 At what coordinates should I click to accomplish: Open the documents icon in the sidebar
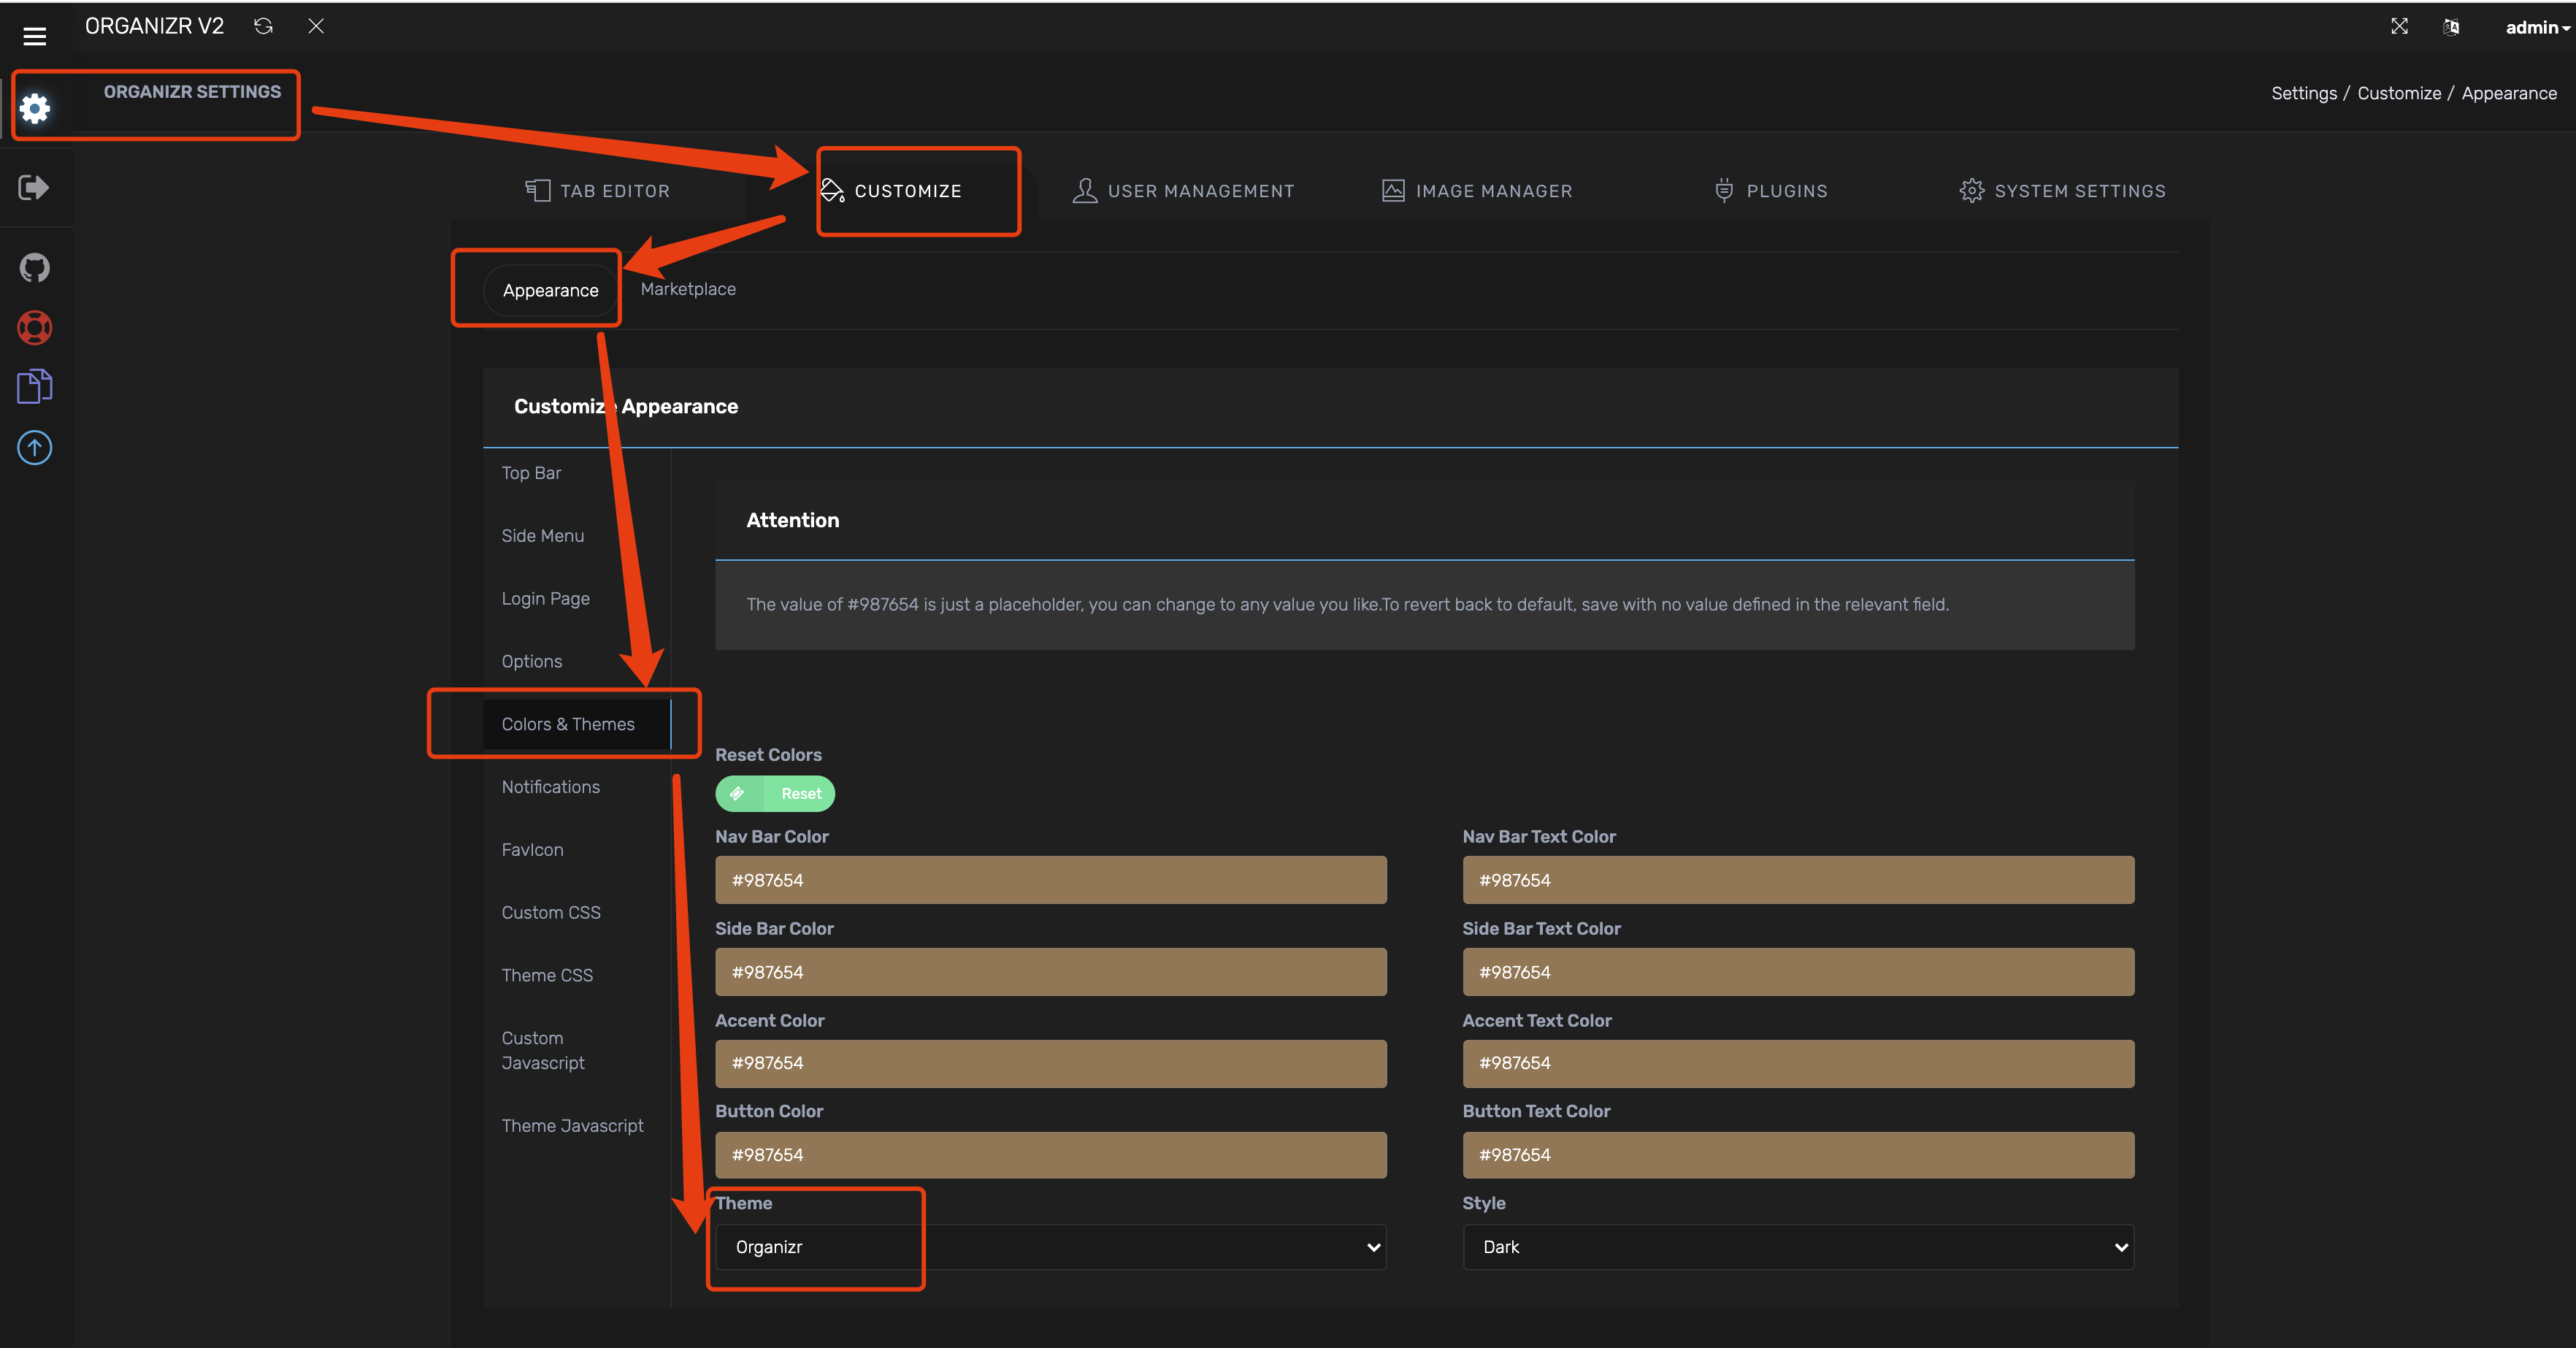35,387
